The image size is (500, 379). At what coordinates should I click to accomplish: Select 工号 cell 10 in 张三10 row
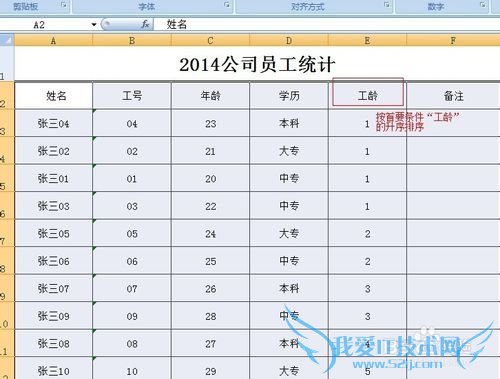[132, 368]
